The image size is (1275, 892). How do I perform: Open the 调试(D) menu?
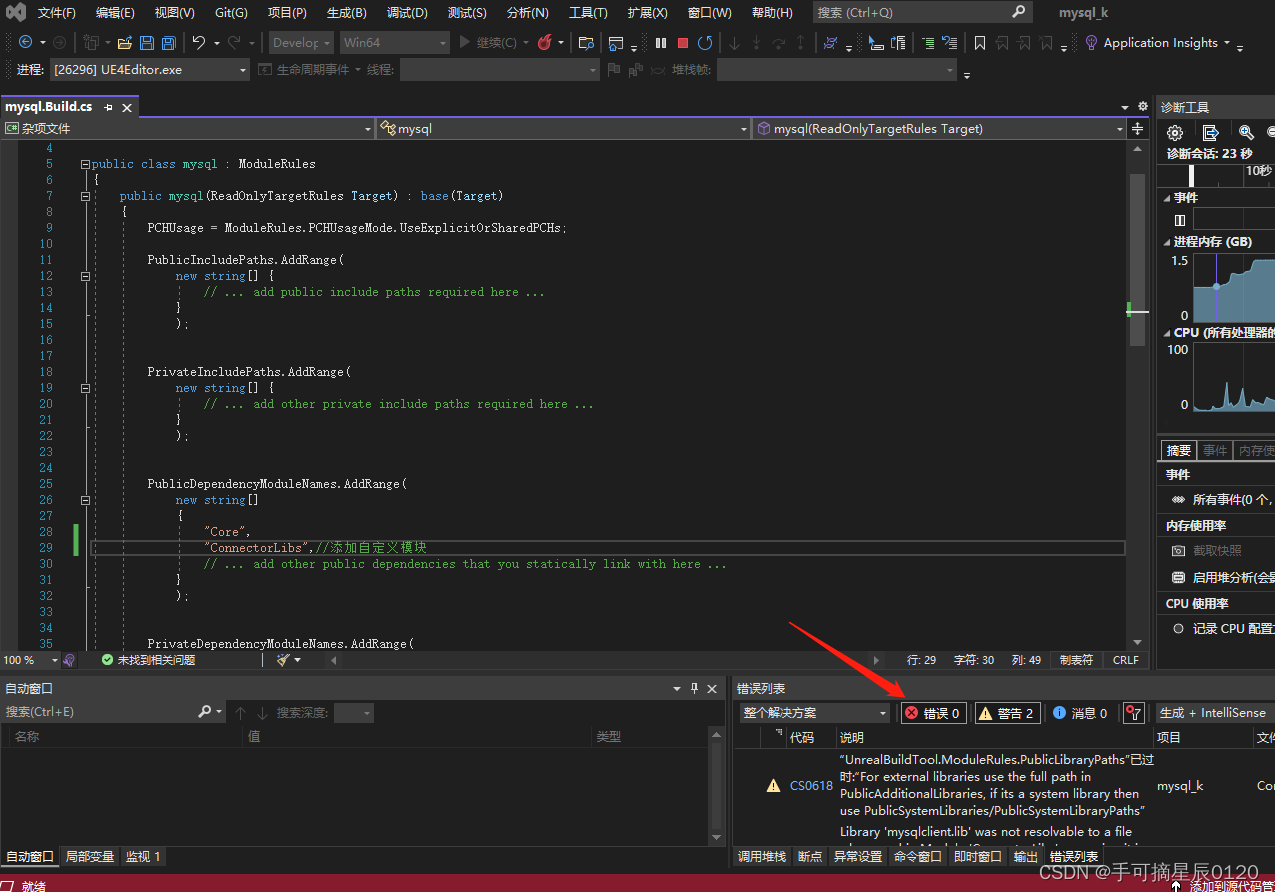point(406,12)
